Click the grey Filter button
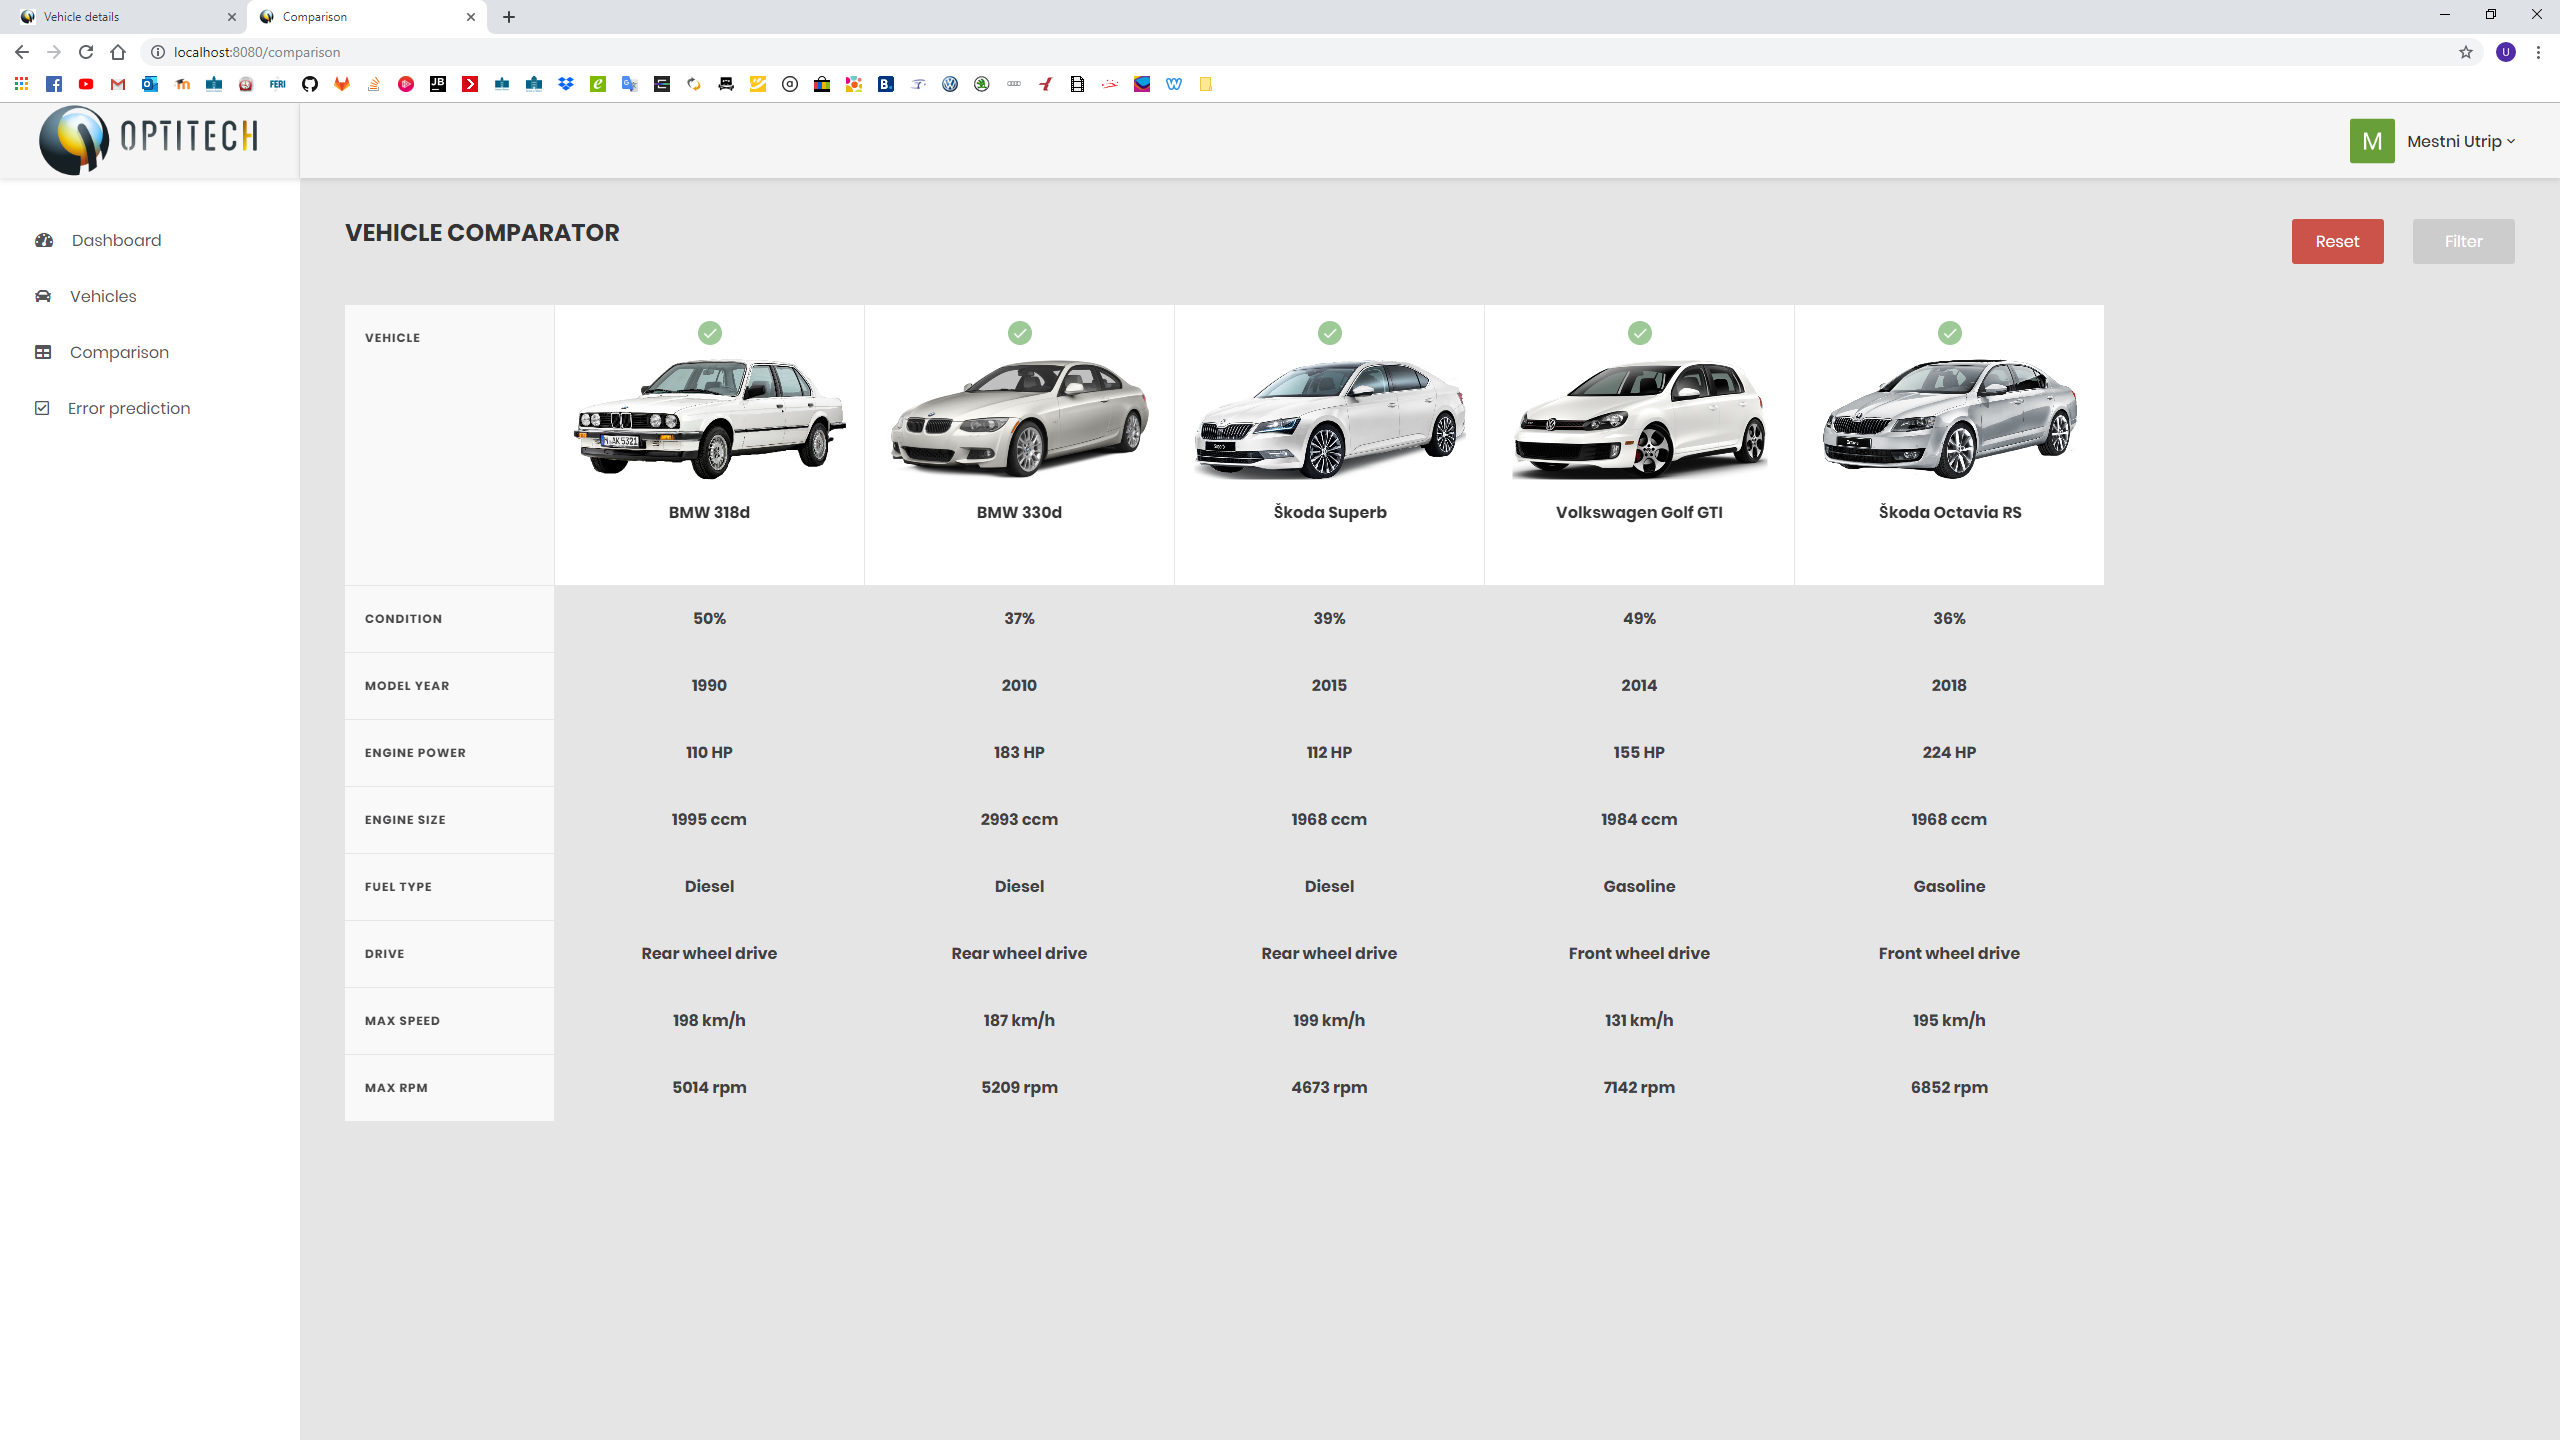Screen dimensions: 2560x1440 pyautogui.click(x=2462, y=241)
